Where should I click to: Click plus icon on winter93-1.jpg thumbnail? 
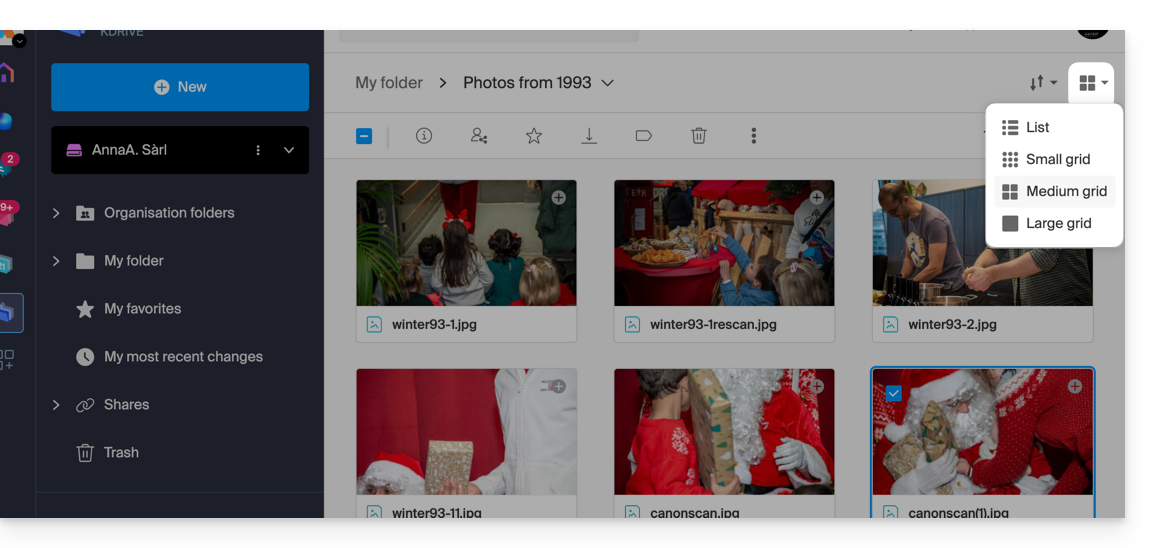[559, 198]
